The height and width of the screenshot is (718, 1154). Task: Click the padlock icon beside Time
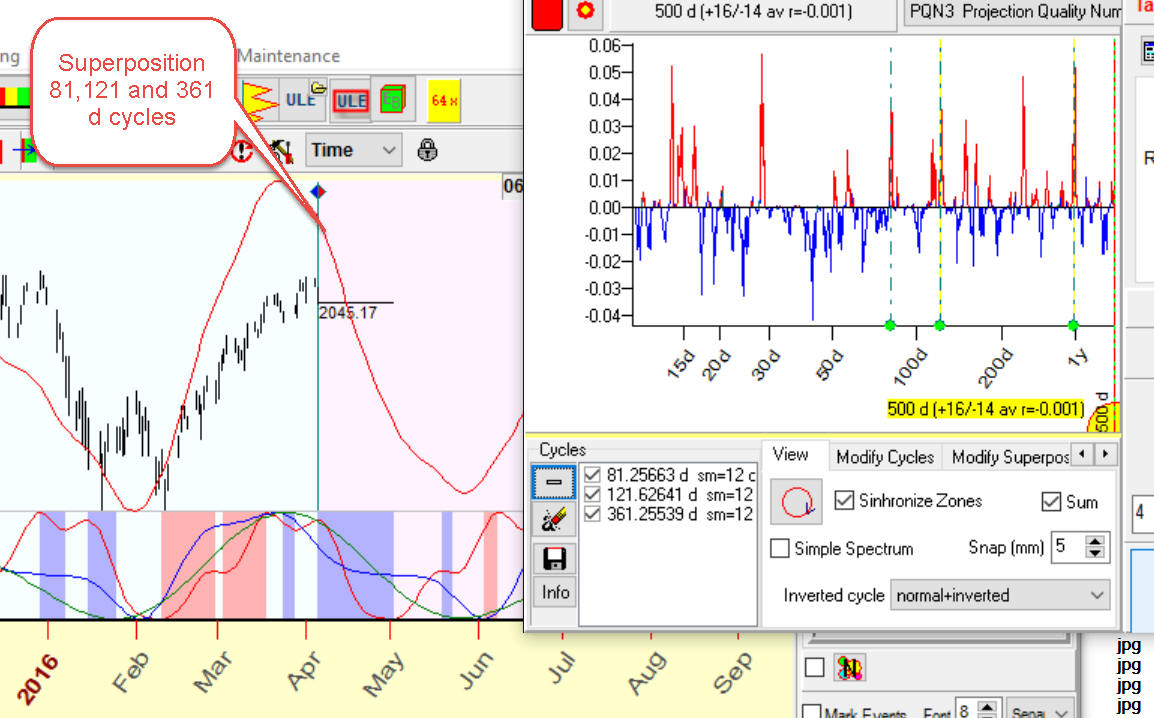coord(428,150)
